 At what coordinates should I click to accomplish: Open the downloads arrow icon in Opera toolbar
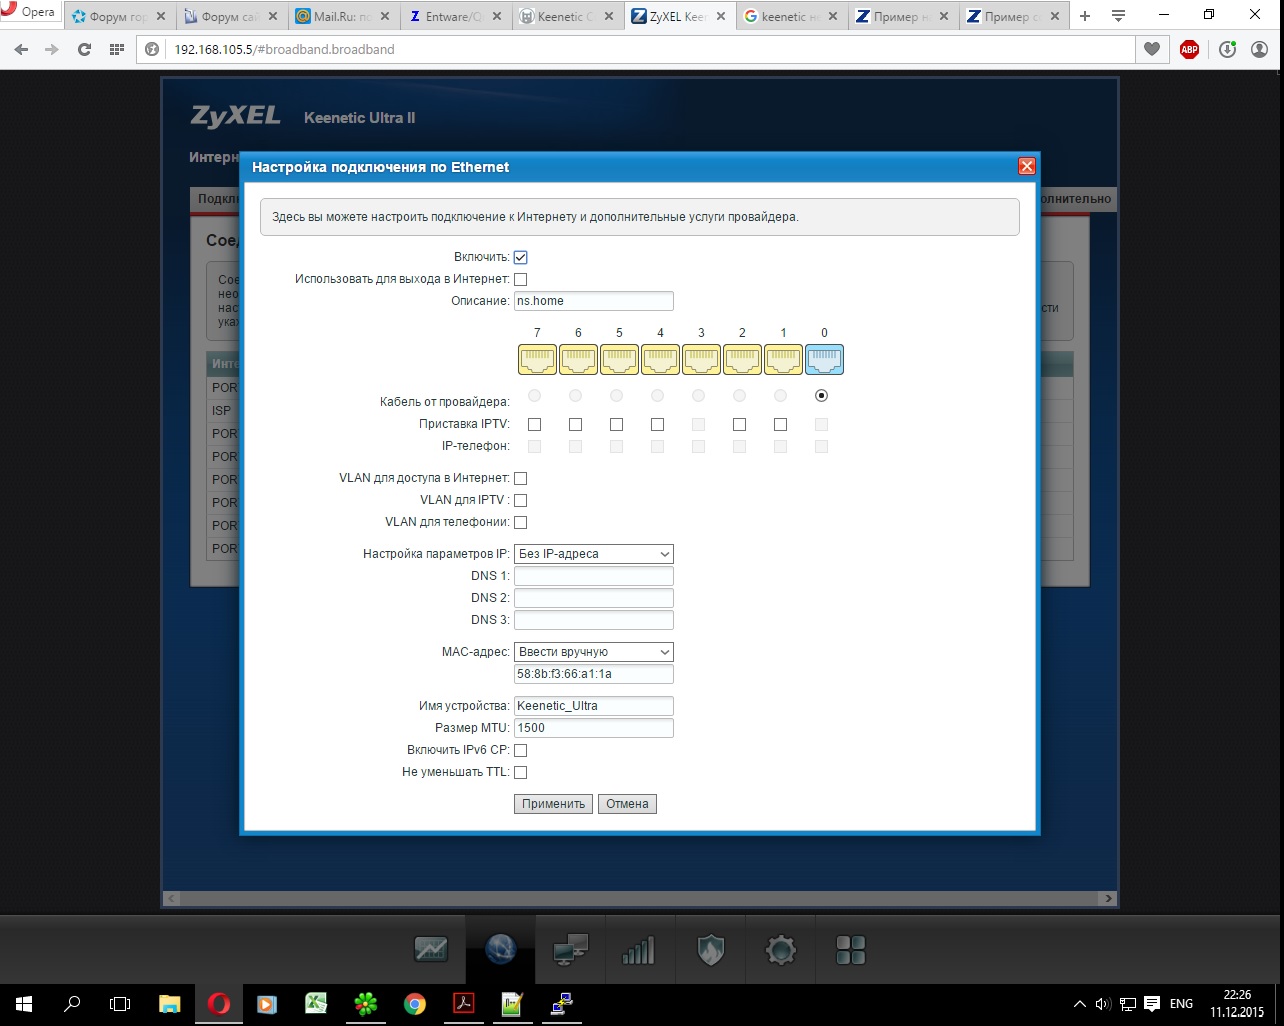[x=1227, y=49]
